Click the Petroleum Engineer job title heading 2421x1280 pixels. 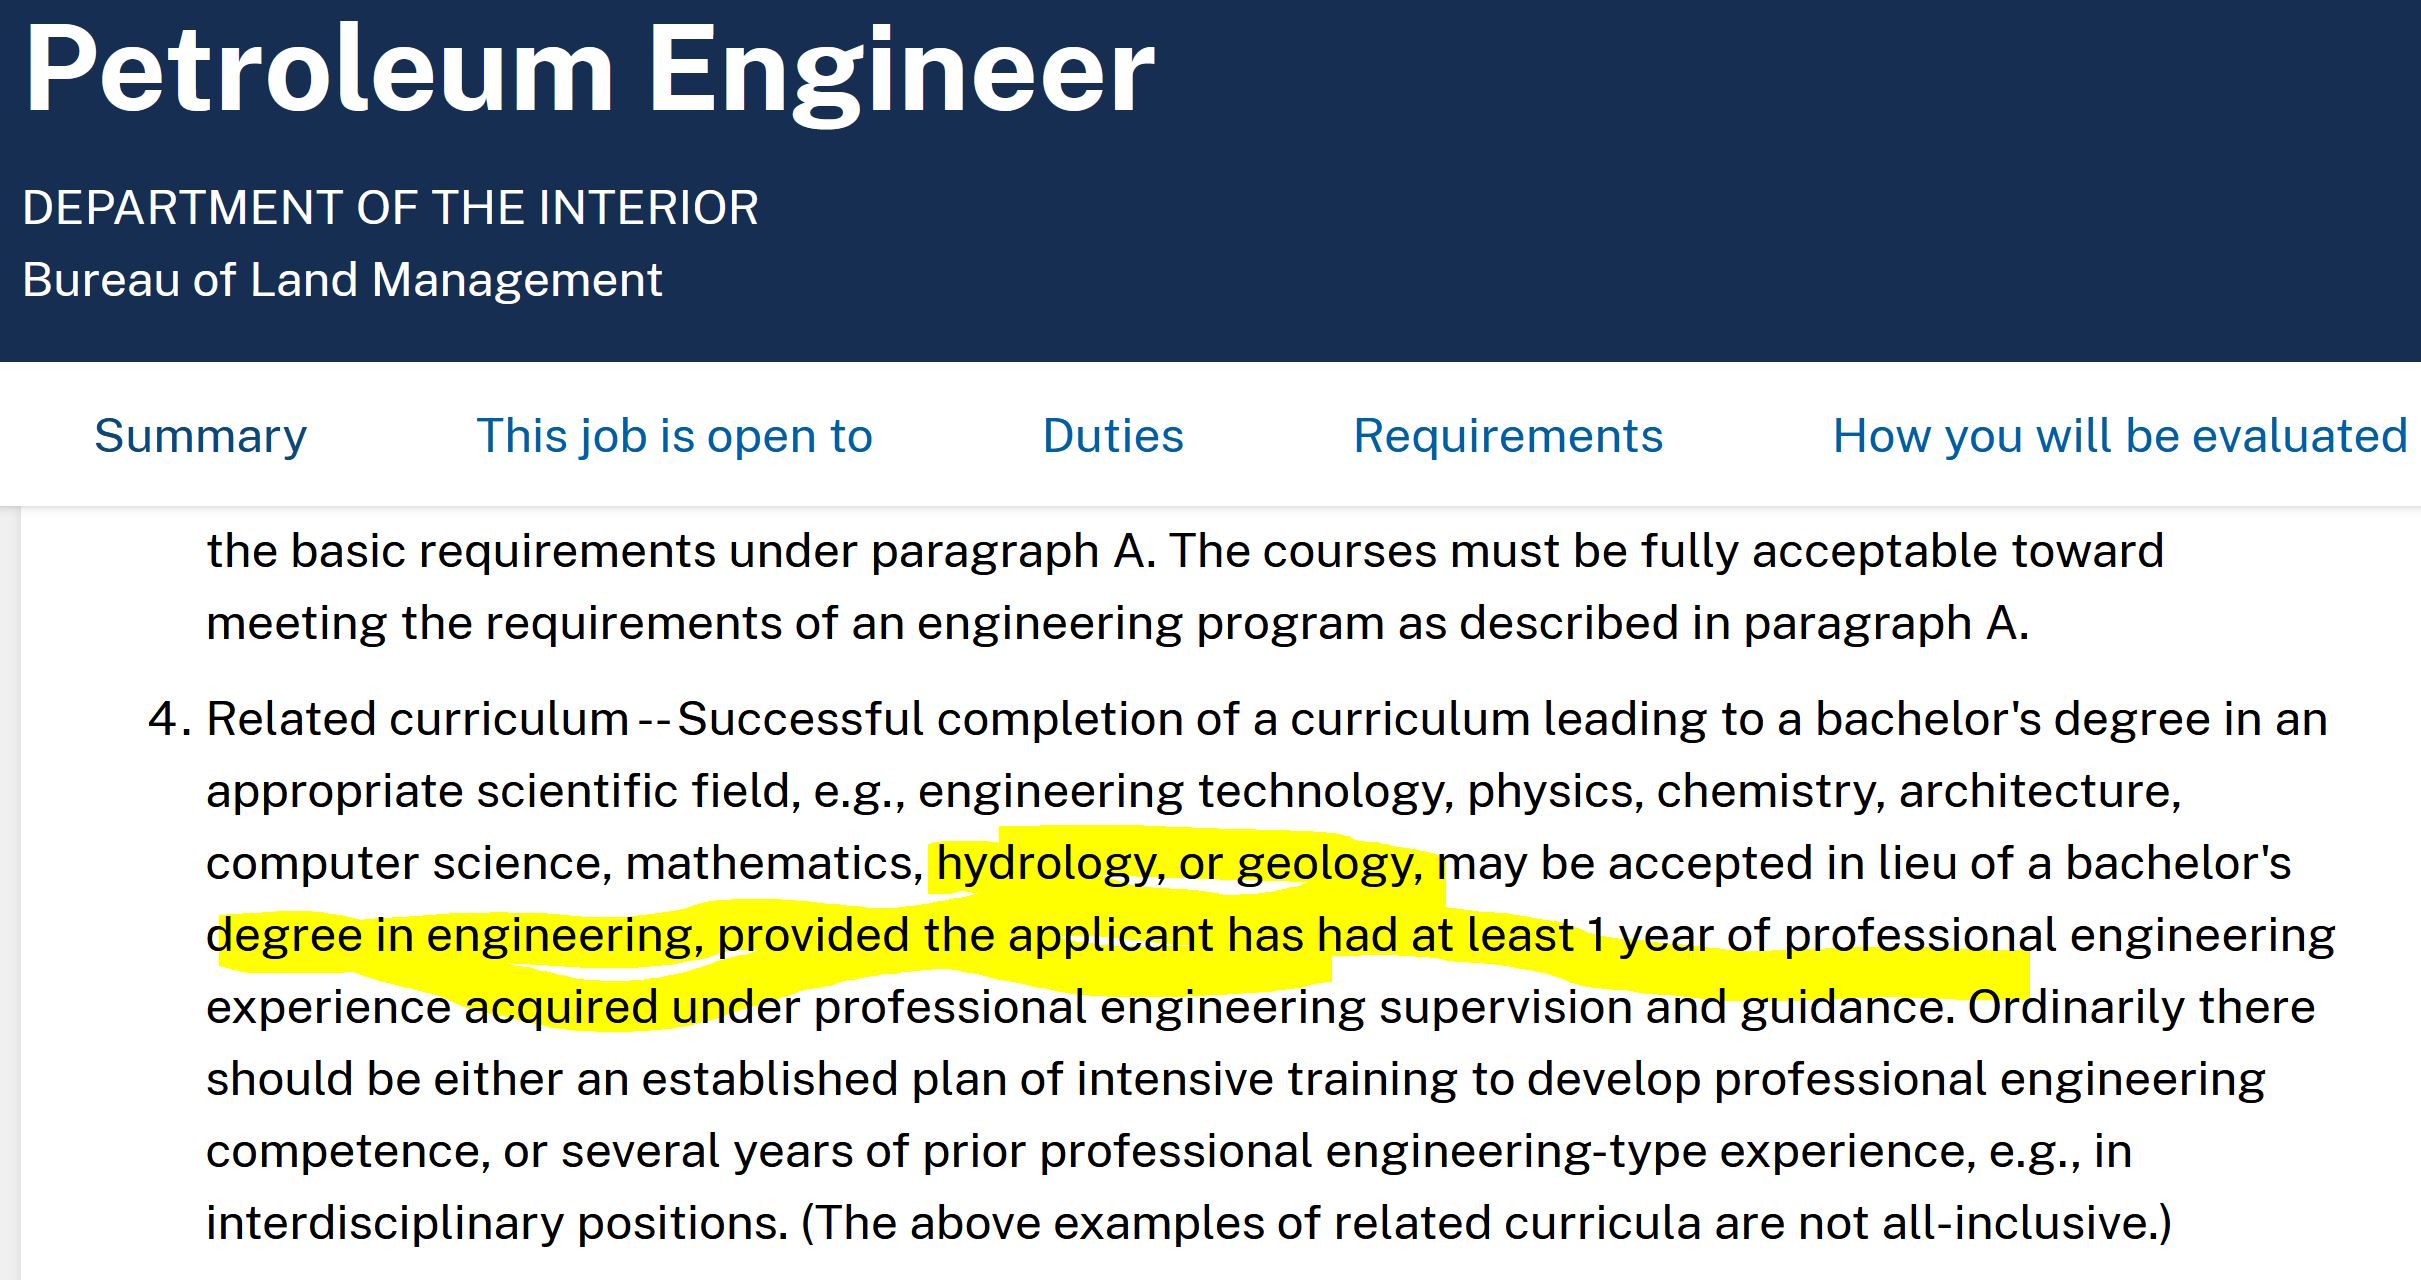click(589, 72)
